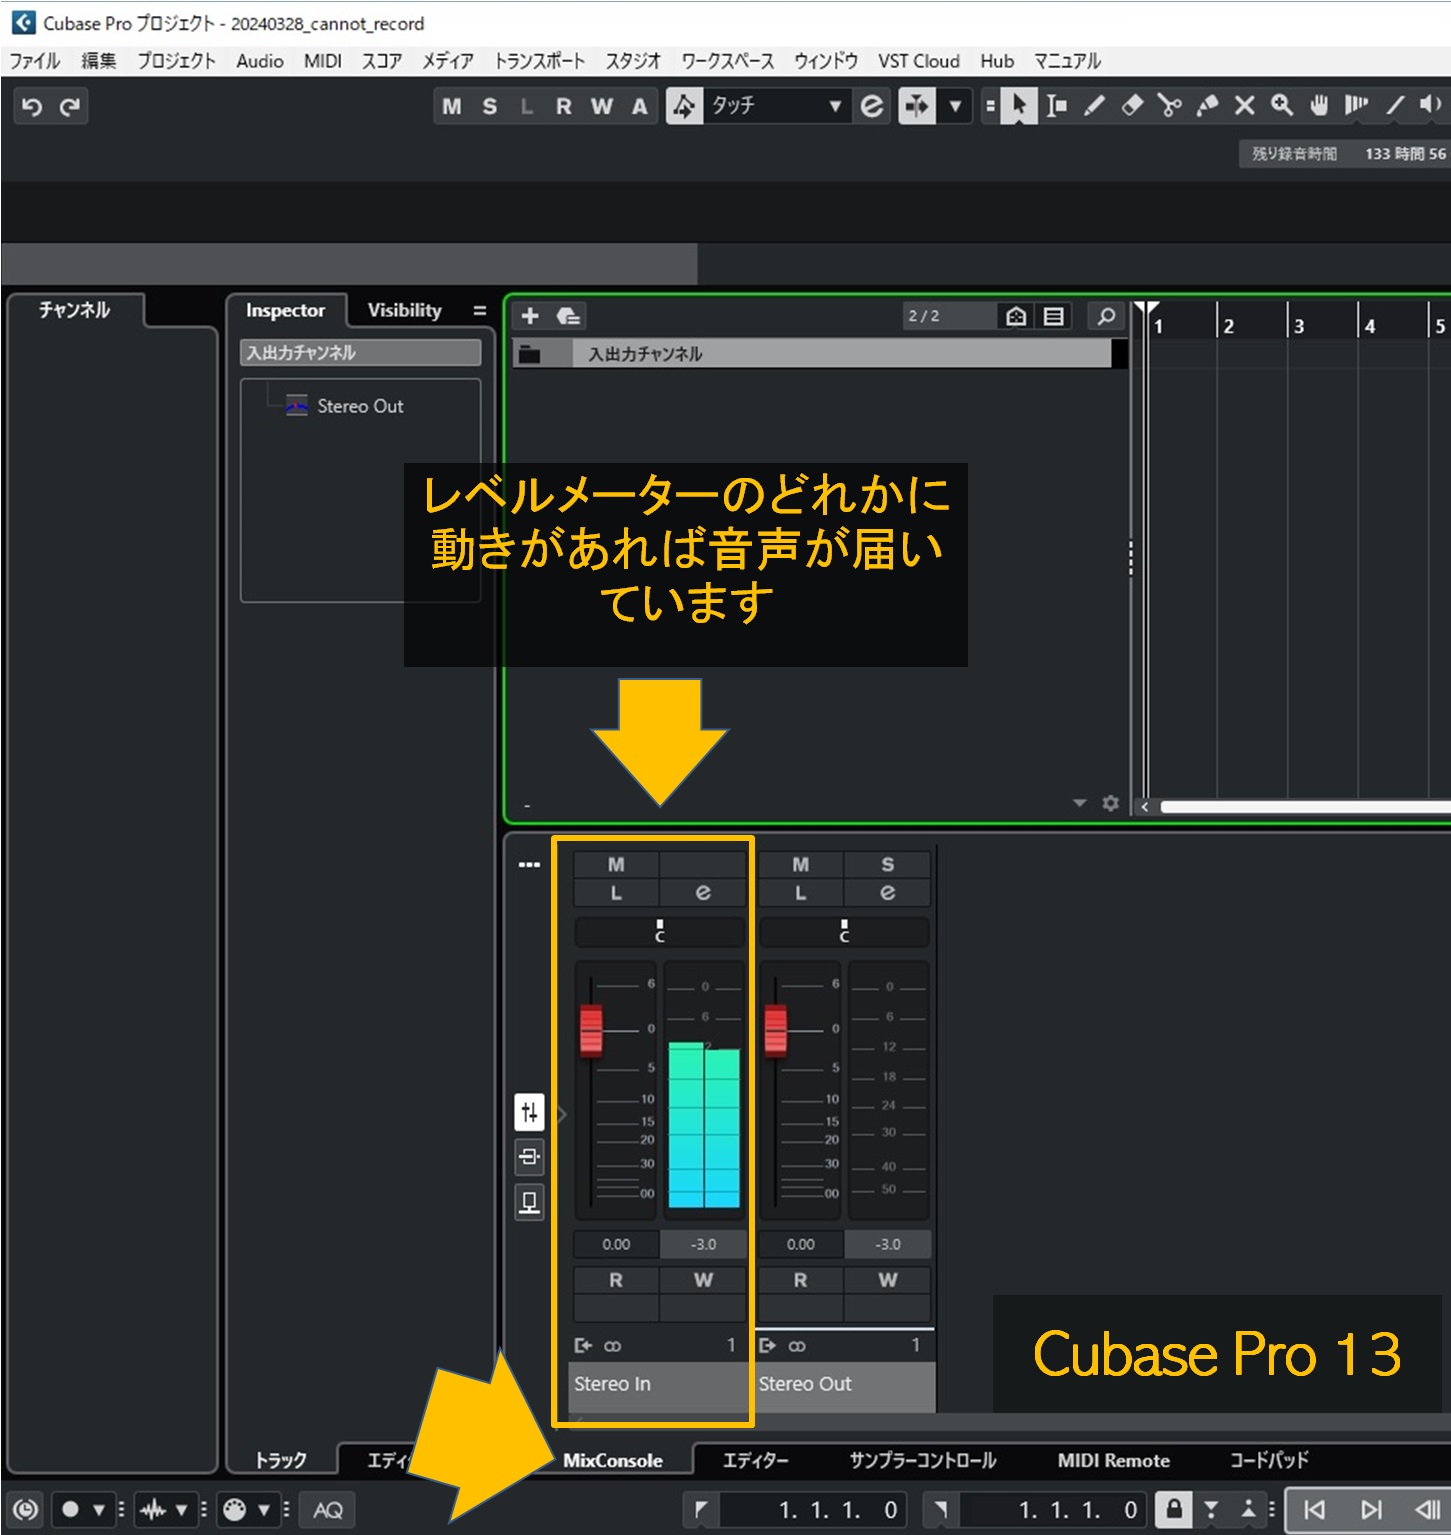Switch to the Visibility tab
The image size is (1451, 1535).
tap(404, 310)
